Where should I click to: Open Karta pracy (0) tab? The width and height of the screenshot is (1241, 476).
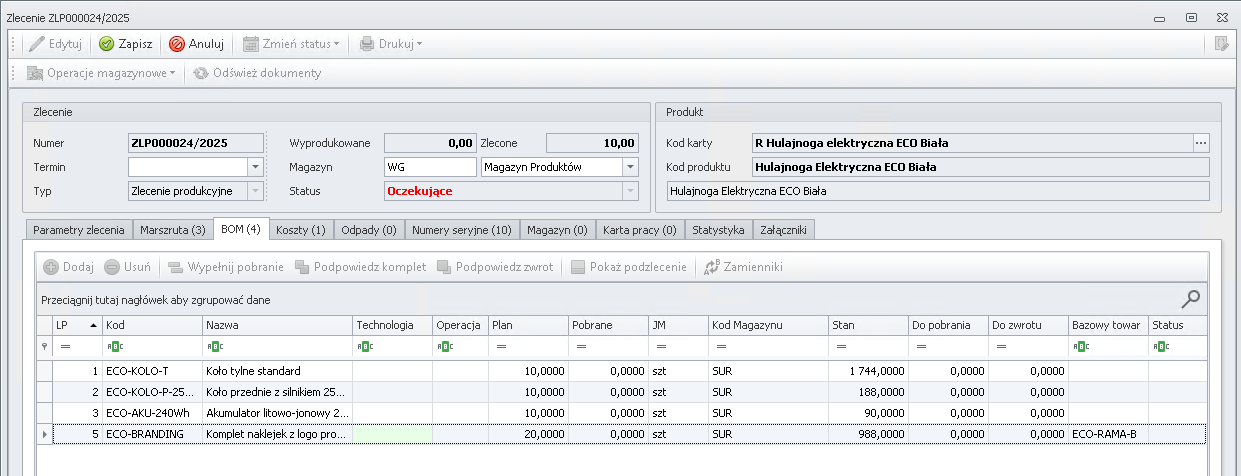pos(640,230)
